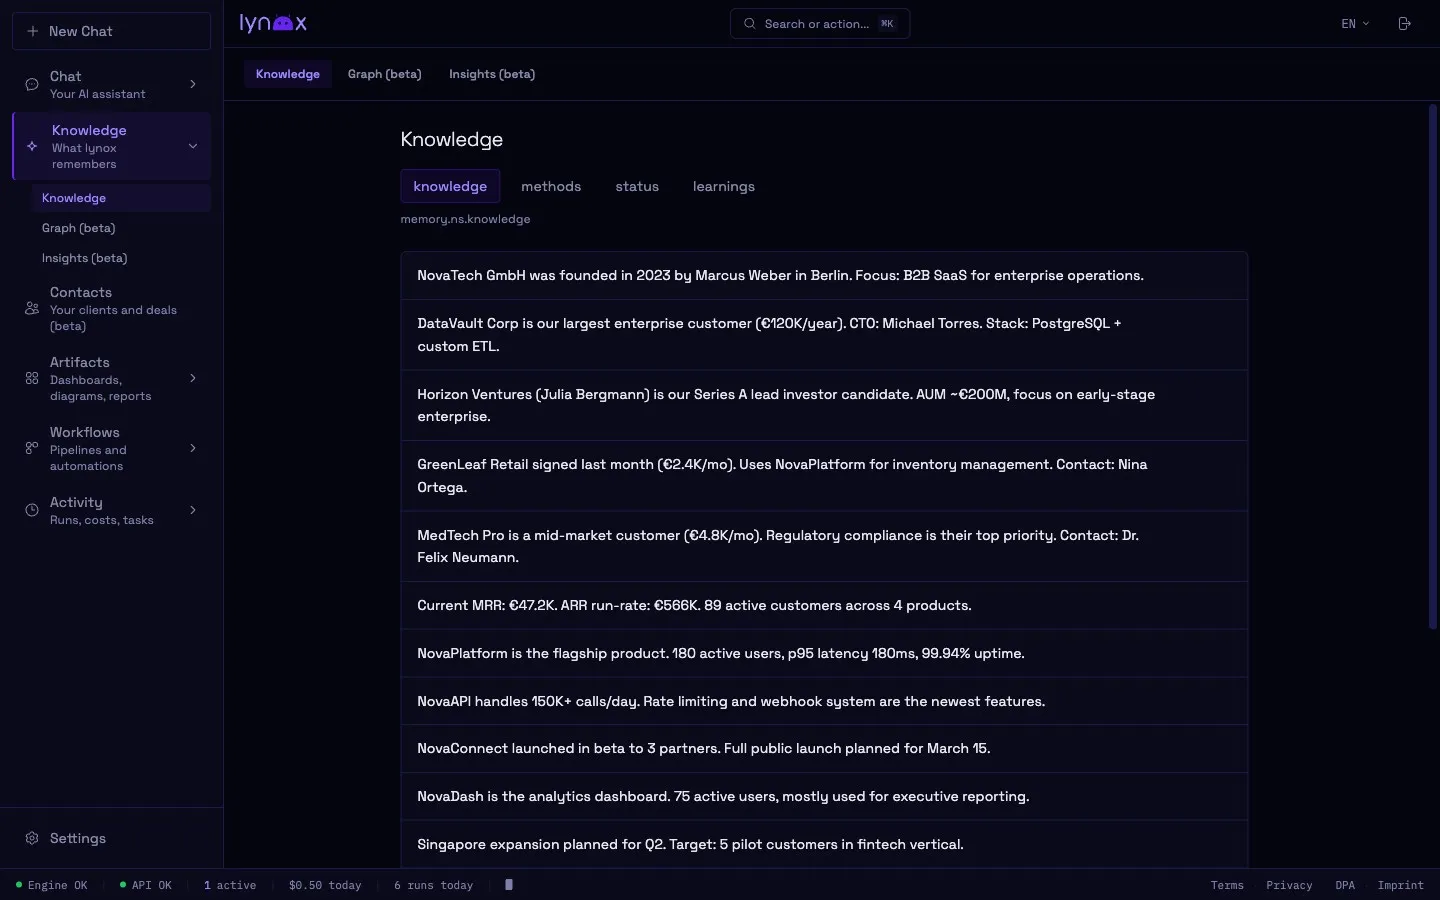Expand the Artifacts section chevron
The width and height of the screenshot is (1440, 900).
[x=193, y=378]
